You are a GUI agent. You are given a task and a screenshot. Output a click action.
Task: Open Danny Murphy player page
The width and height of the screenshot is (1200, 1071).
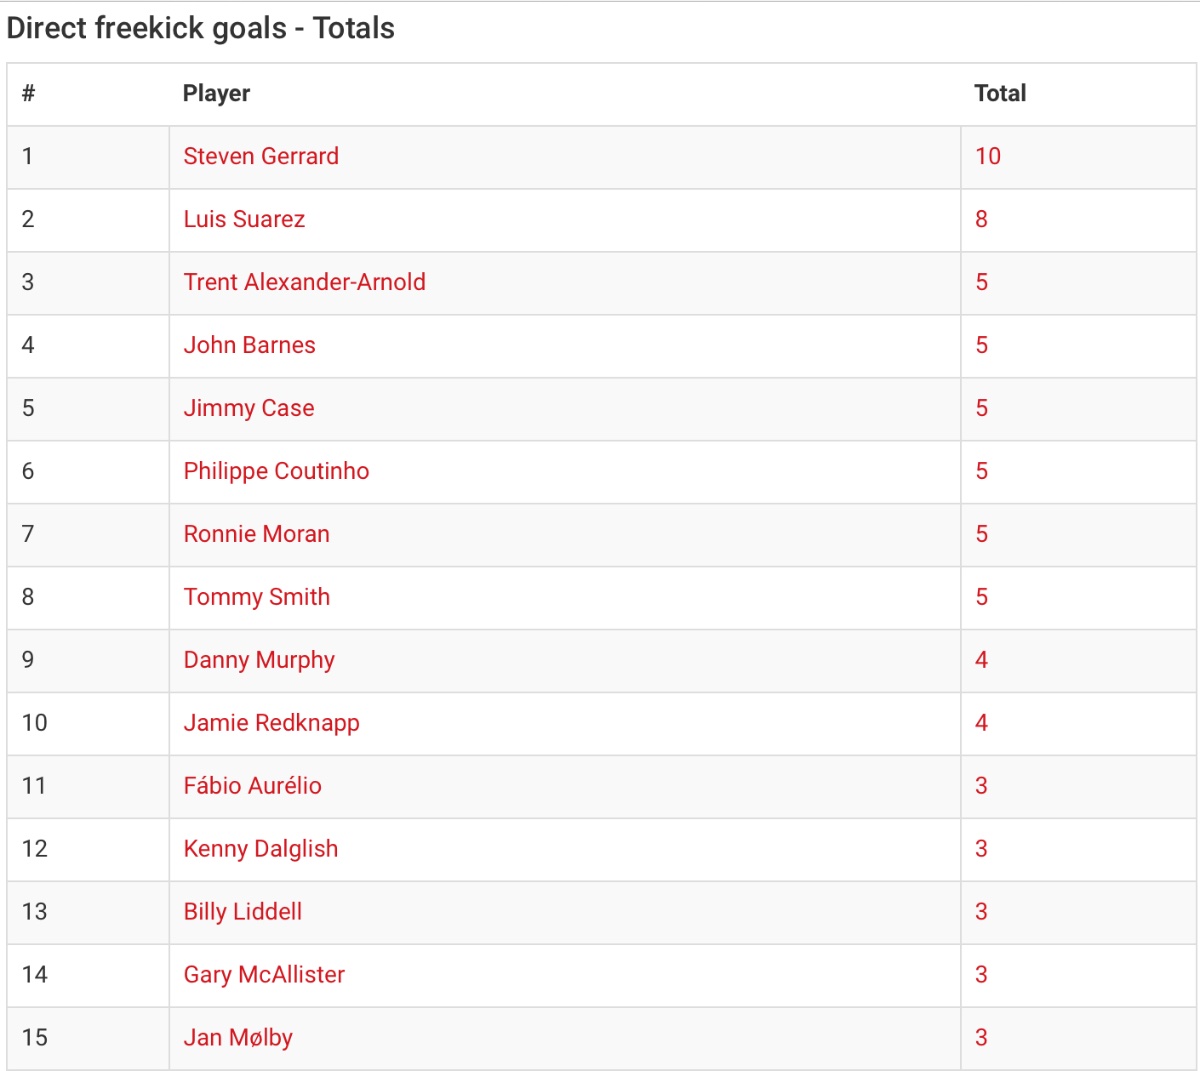click(259, 660)
